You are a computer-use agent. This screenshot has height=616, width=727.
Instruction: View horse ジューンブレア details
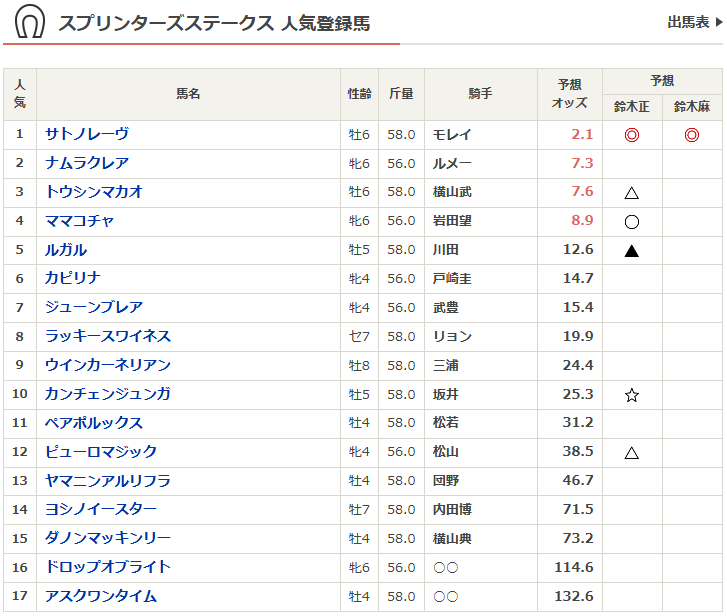94,307
